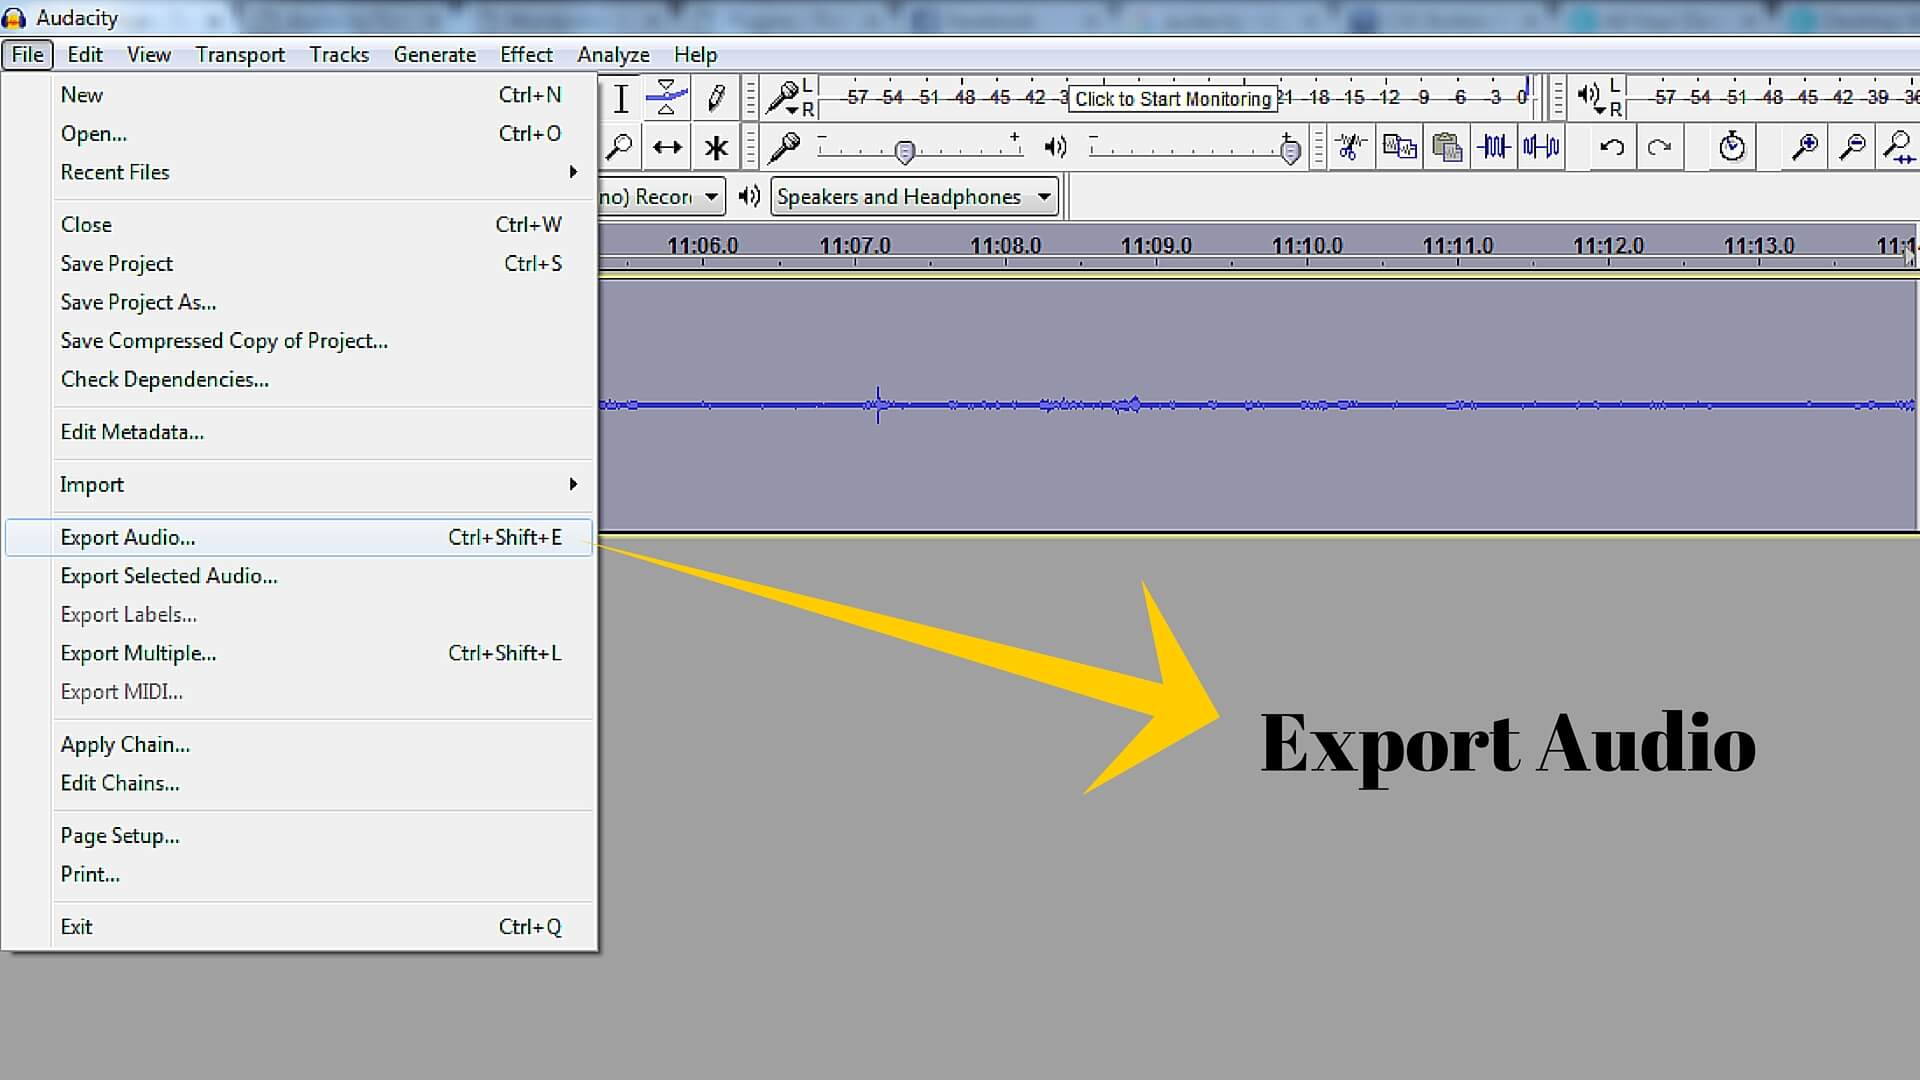This screenshot has width=1920, height=1080.
Task: Click the Undo arrow icon
Action: tap(1611, 148)
